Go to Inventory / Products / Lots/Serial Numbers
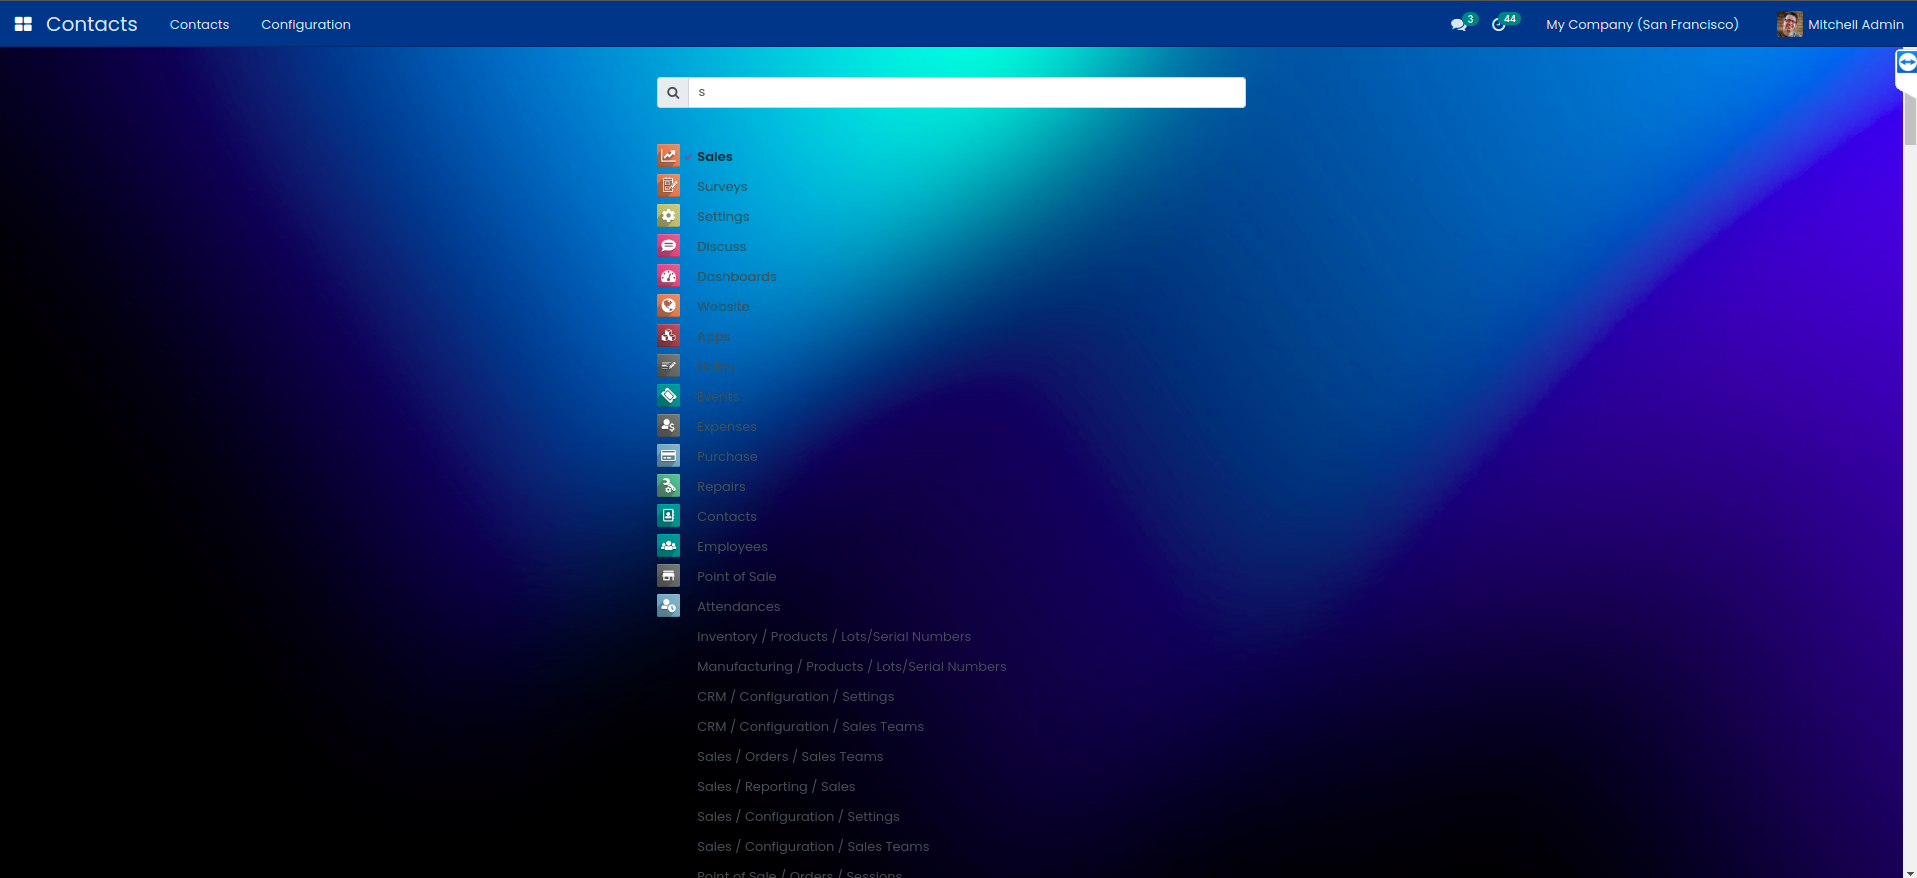Viewport: 1917px width, 878px height. 833,636
